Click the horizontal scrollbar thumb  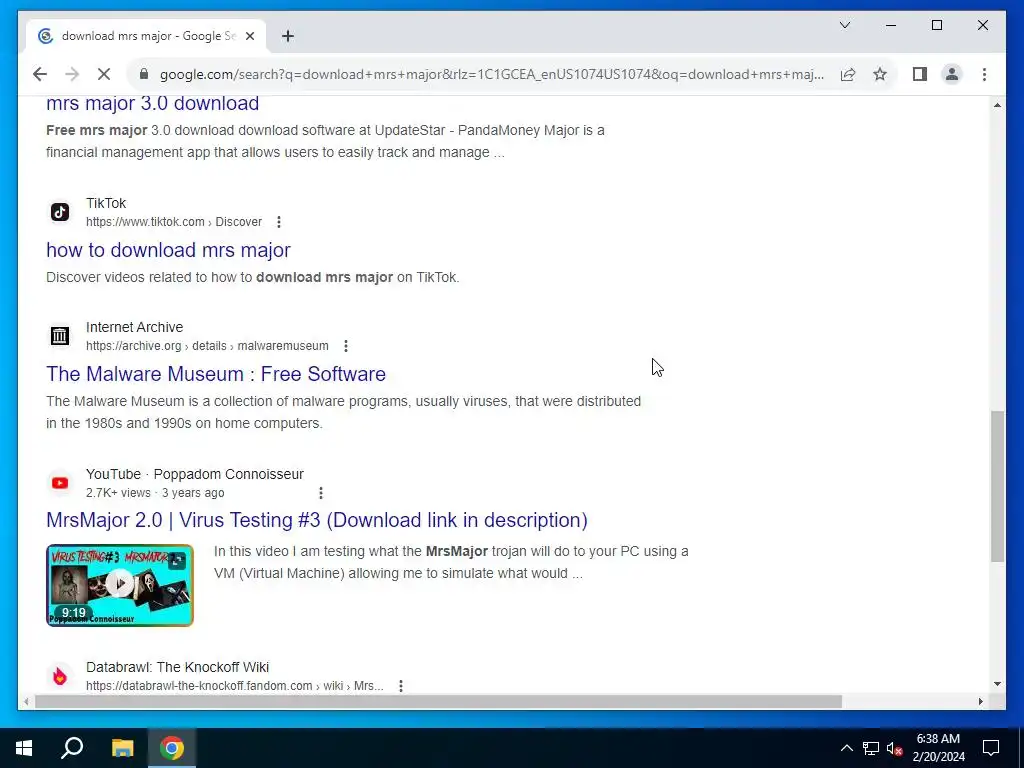pos(438,701)
